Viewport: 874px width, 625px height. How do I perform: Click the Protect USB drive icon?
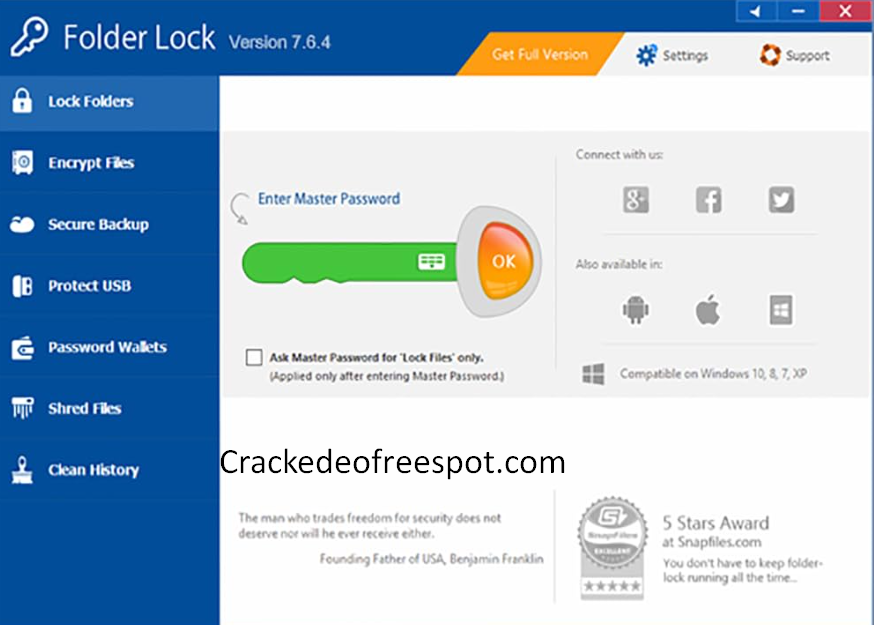tap(22, 285)
